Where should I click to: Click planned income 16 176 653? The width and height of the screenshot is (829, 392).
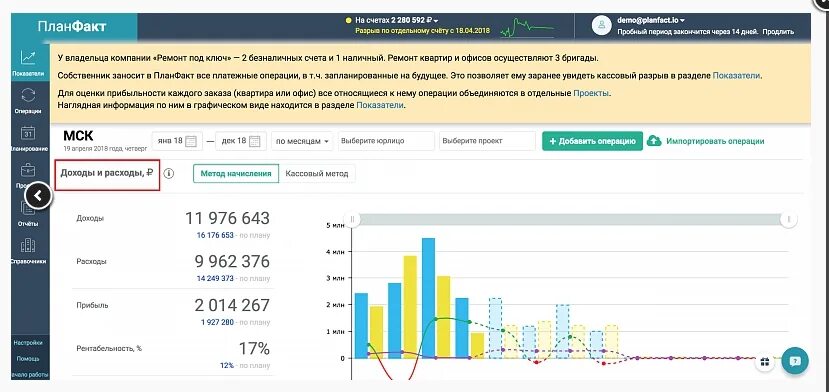[215, 235]
